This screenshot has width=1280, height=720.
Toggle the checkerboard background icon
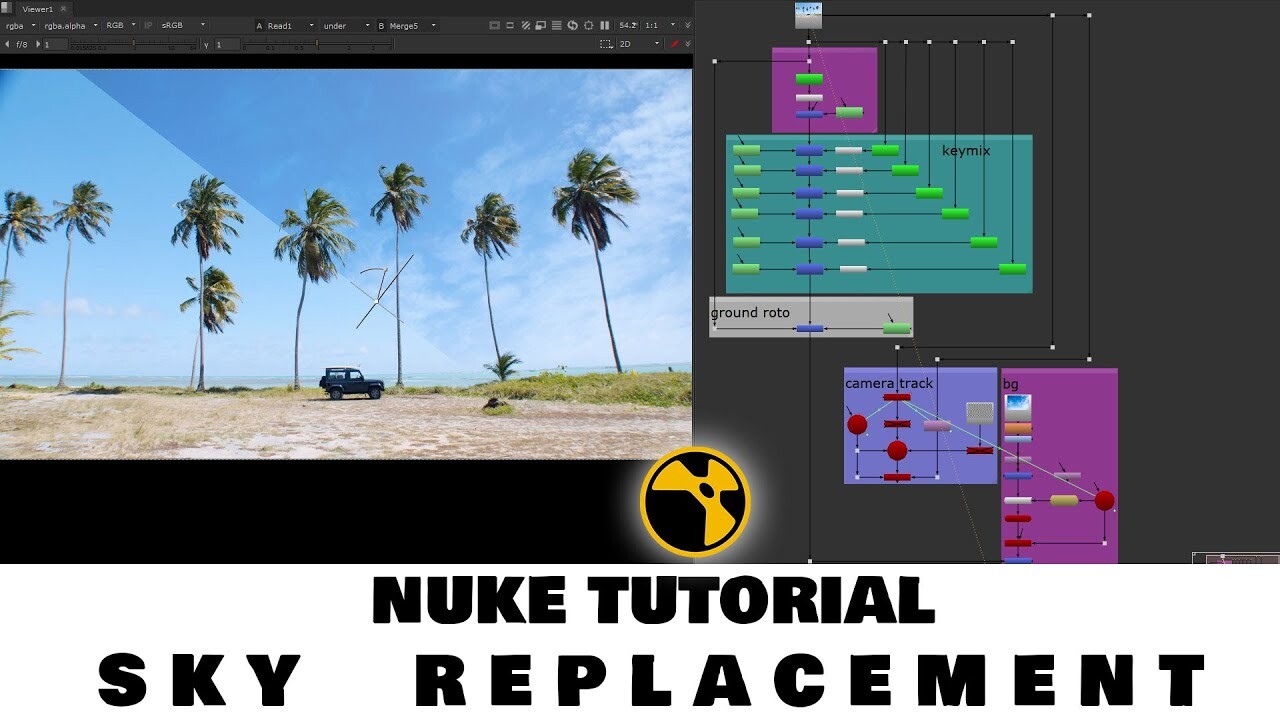pos(540,25)
